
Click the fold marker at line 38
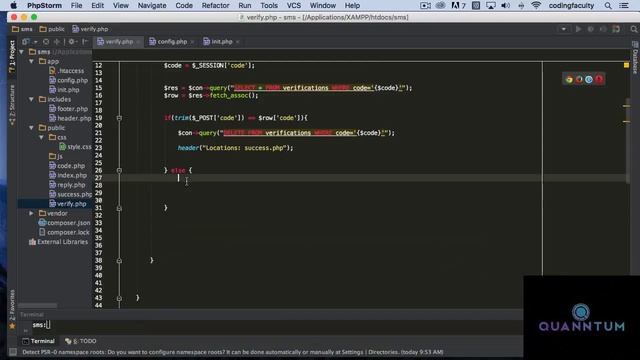[119, 260]
